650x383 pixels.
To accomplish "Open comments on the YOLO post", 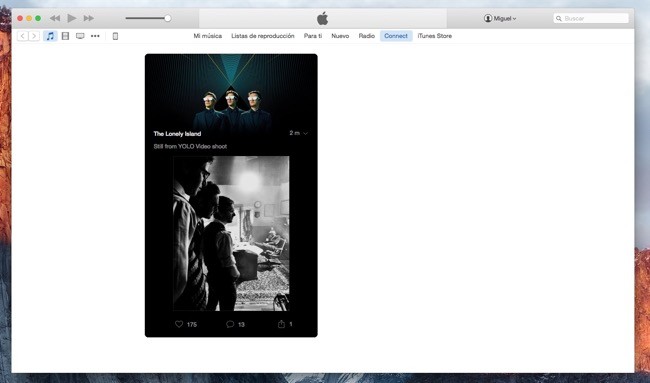I will coord(230,324).
